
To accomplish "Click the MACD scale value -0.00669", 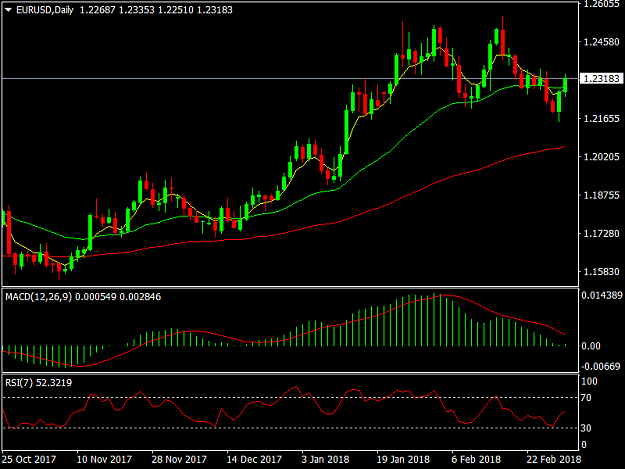I will [x=601, y=367].
